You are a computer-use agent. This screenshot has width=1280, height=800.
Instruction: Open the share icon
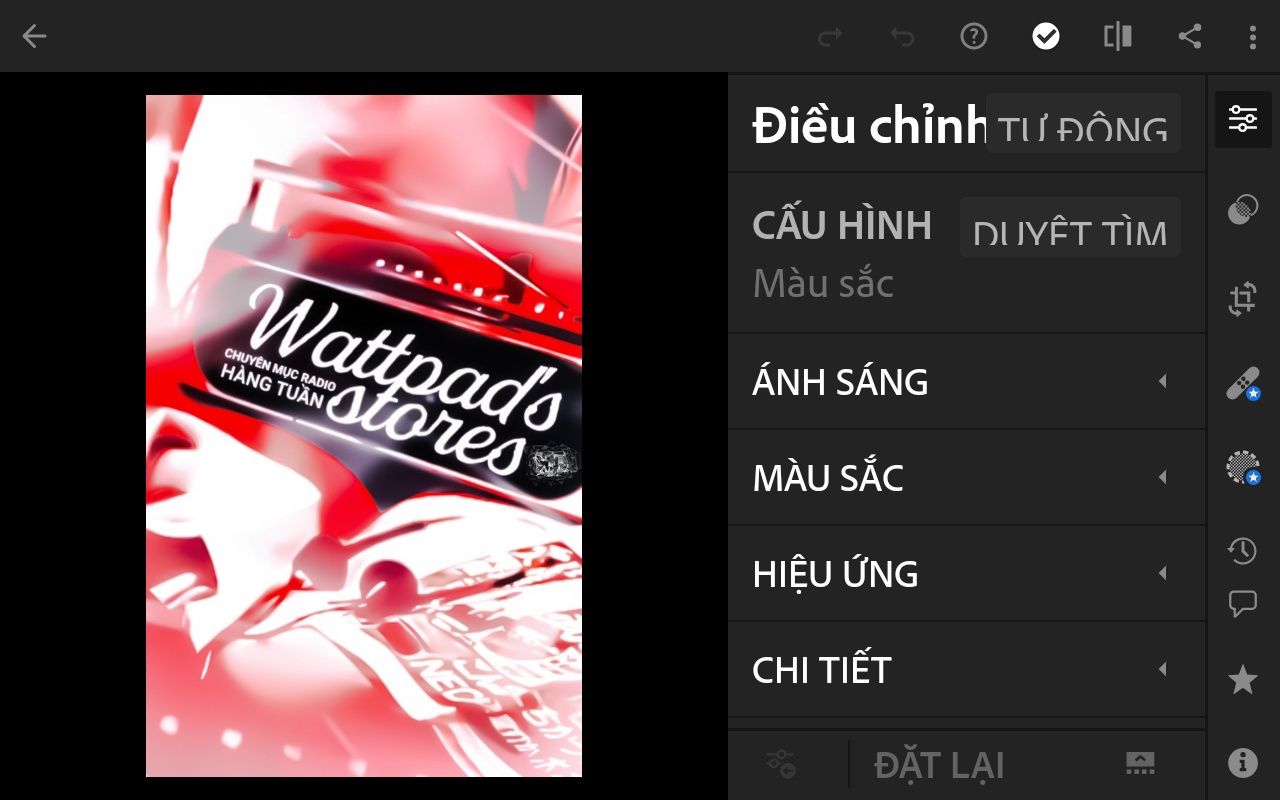[1189, 37]
